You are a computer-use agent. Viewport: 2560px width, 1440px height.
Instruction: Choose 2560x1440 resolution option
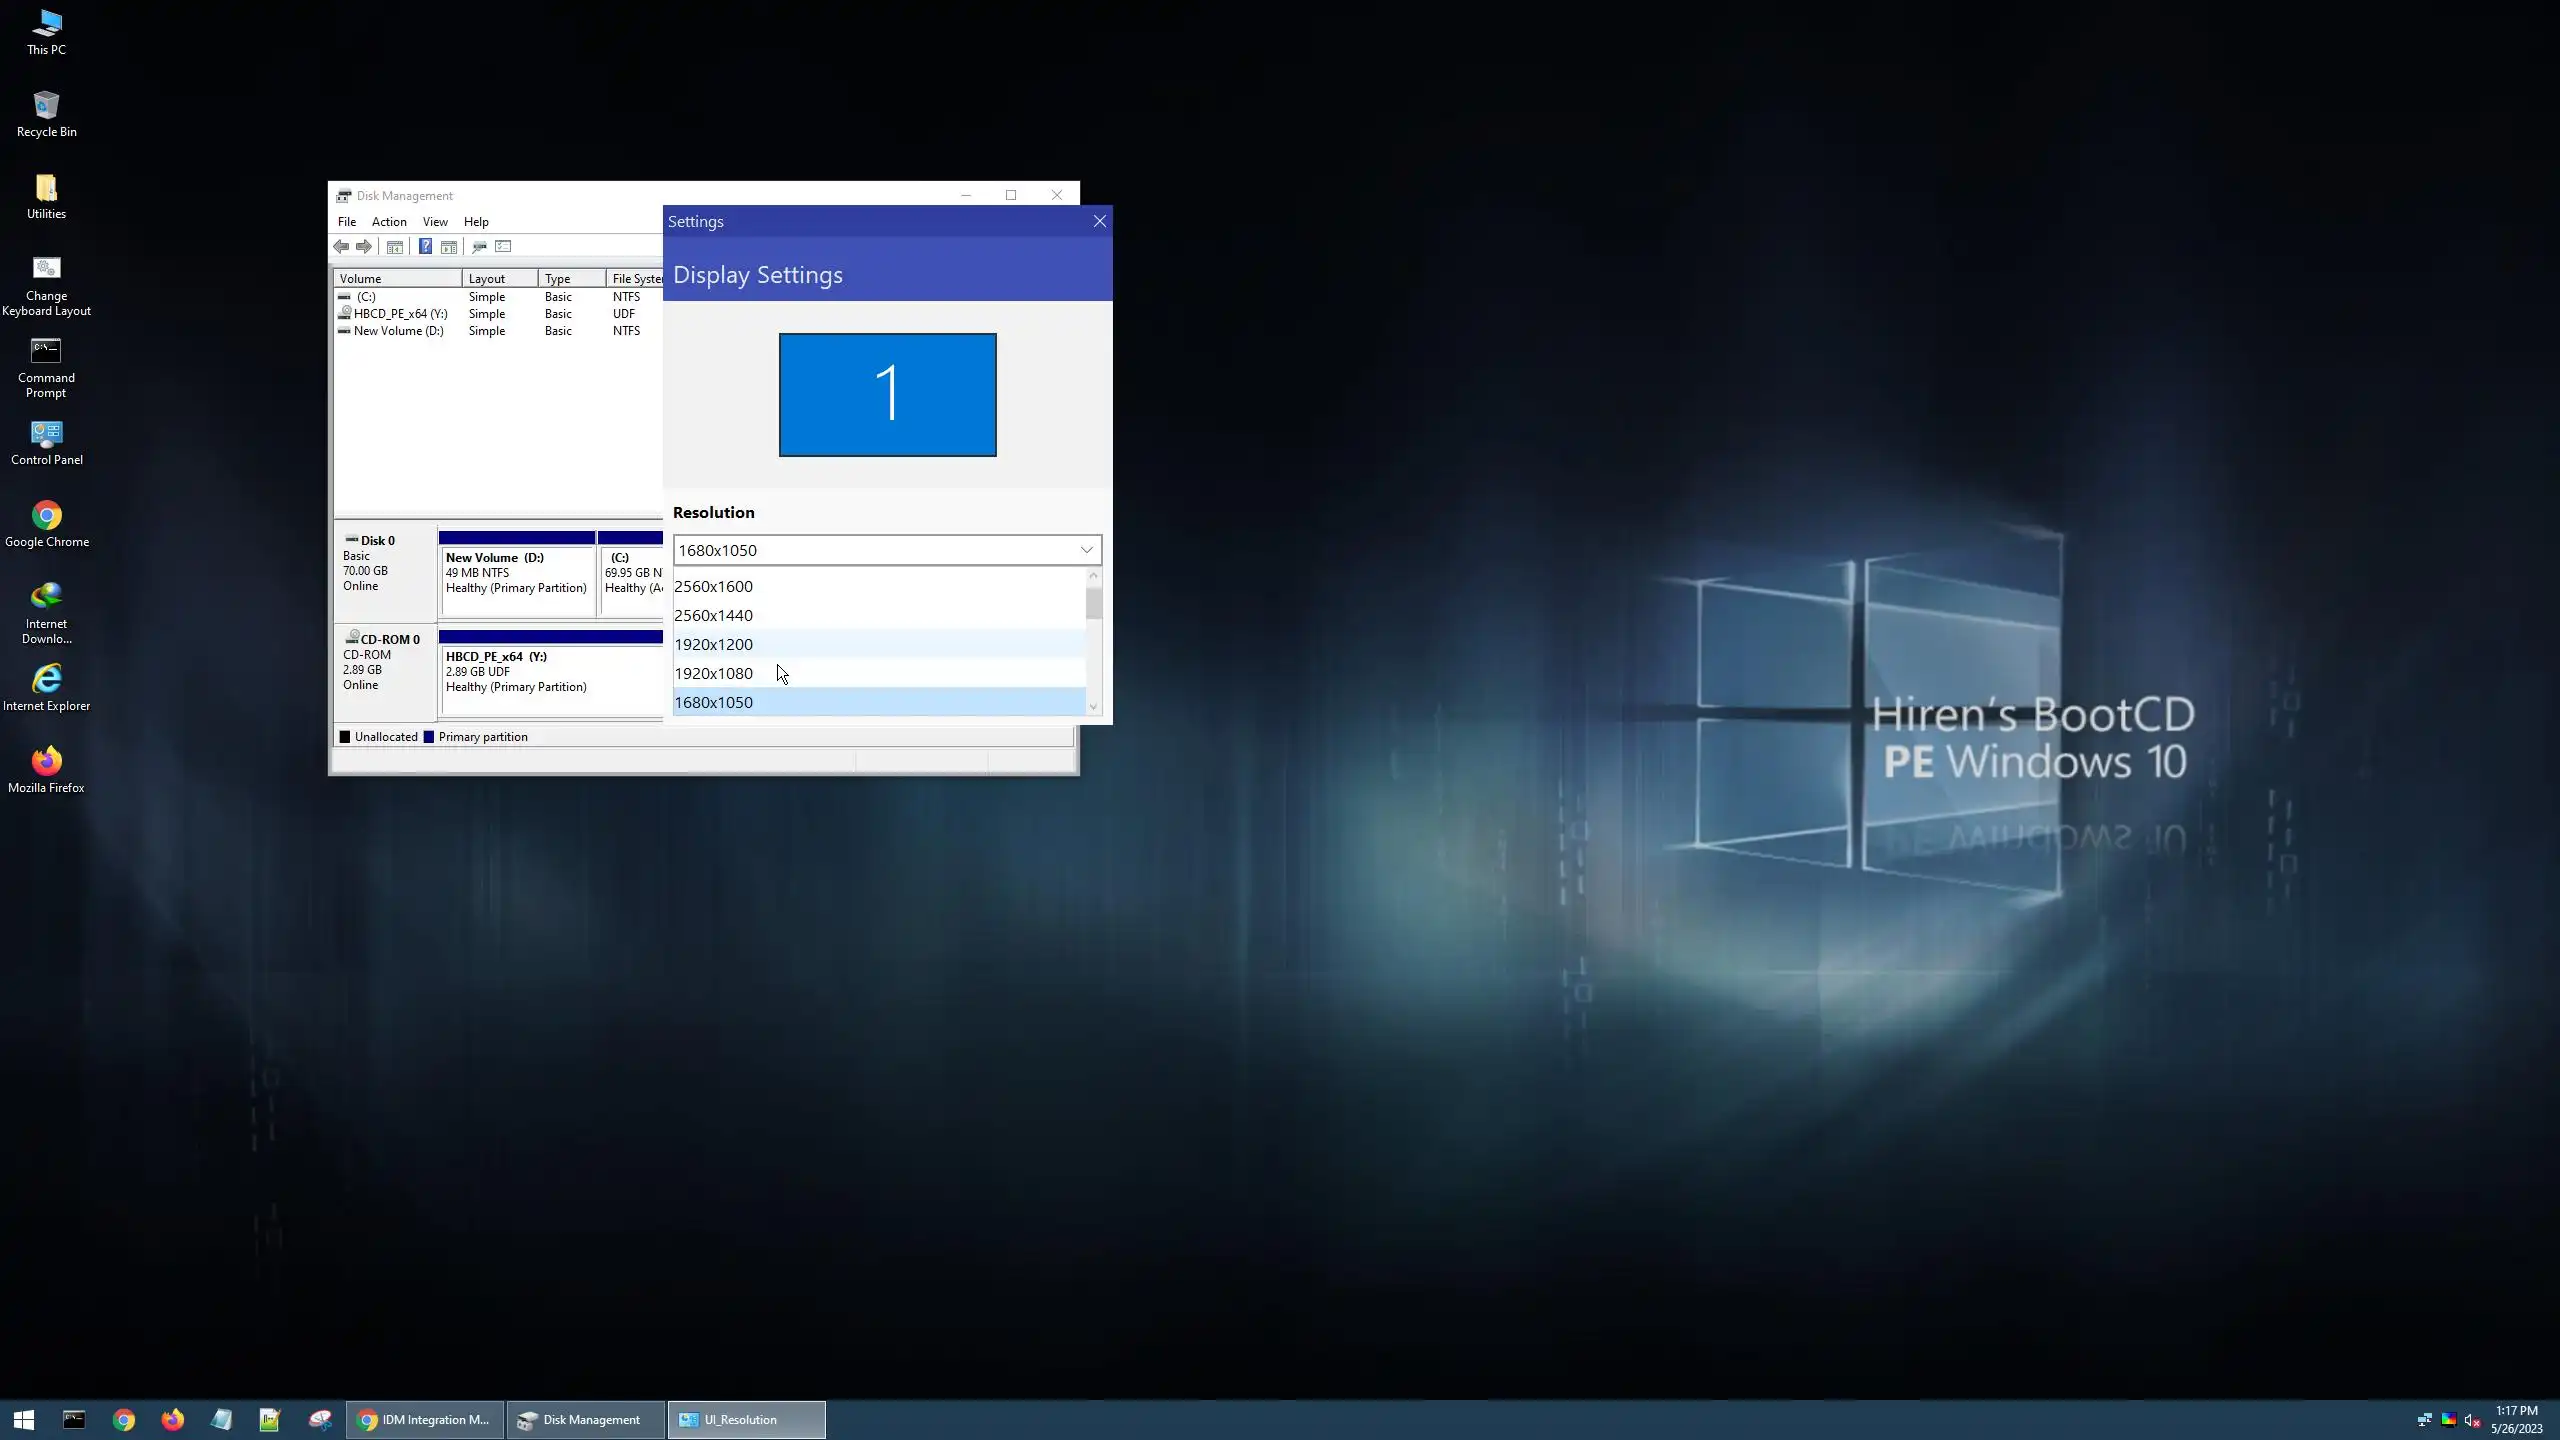[714, 616]
